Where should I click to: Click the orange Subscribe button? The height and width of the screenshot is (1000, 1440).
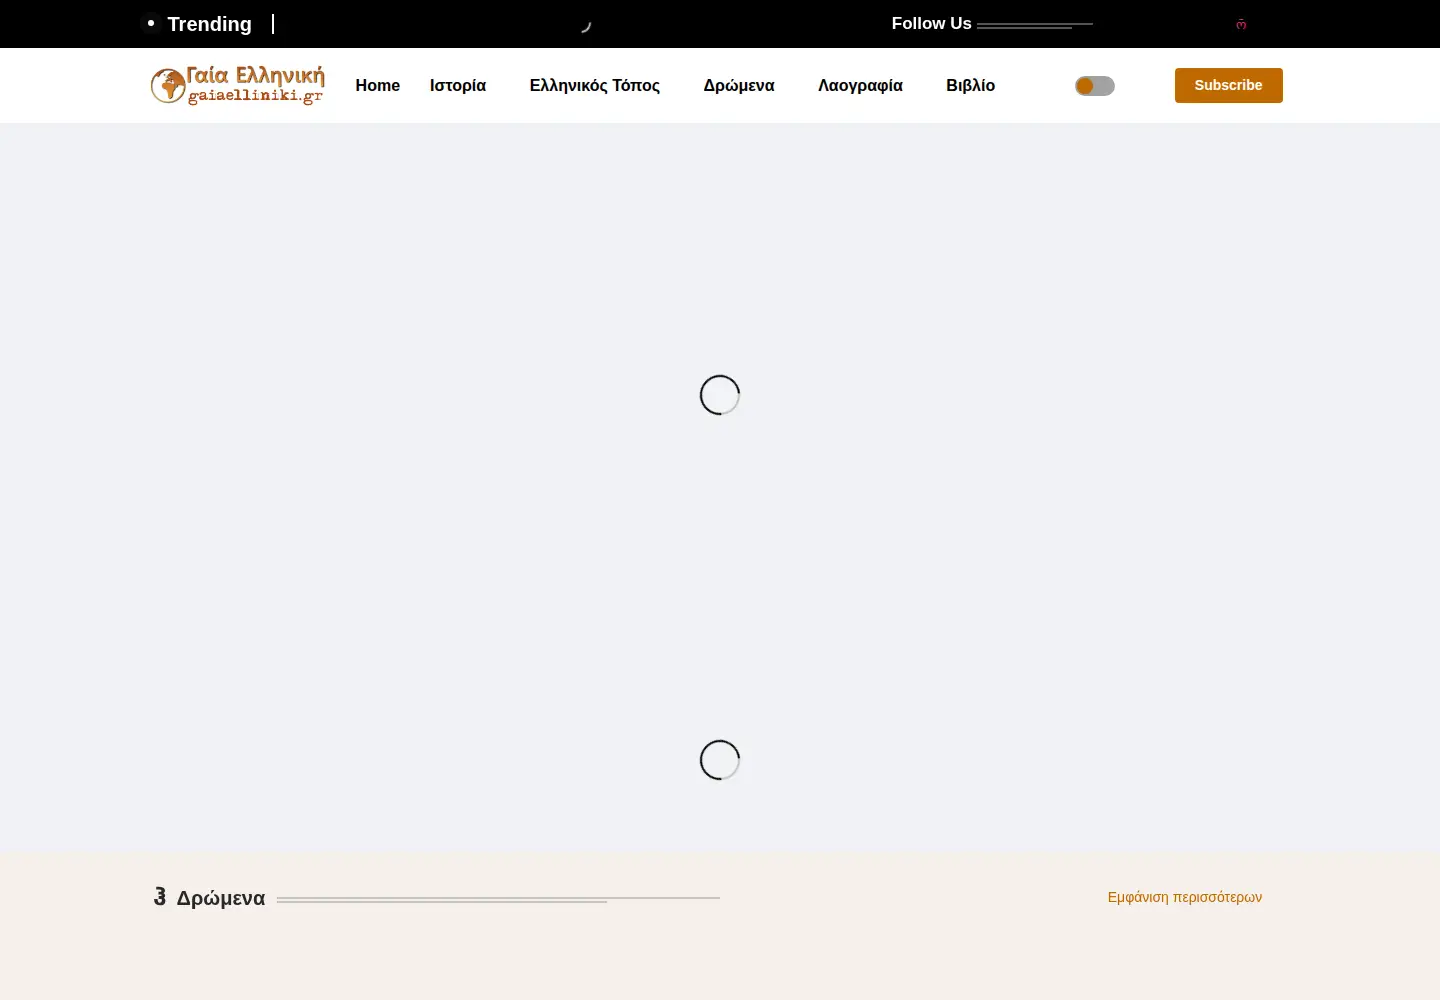coord(1229,85)
